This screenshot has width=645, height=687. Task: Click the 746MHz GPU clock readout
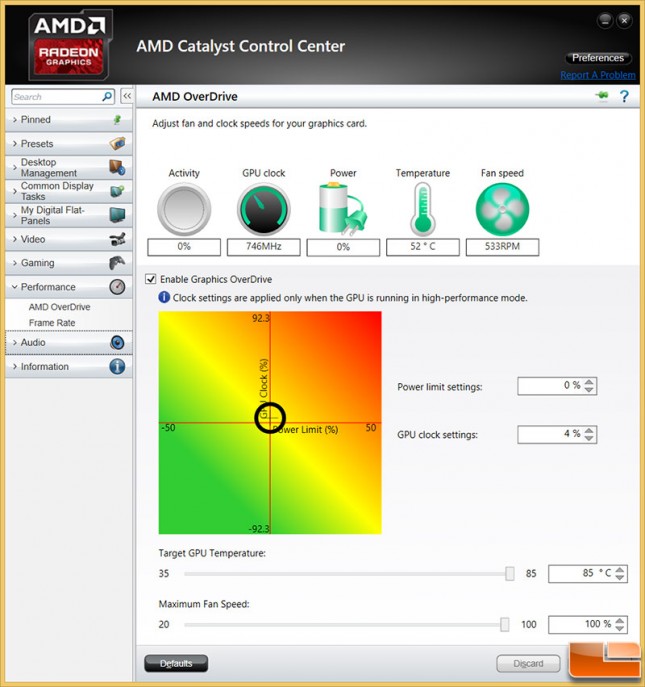[x=264, y=247]
